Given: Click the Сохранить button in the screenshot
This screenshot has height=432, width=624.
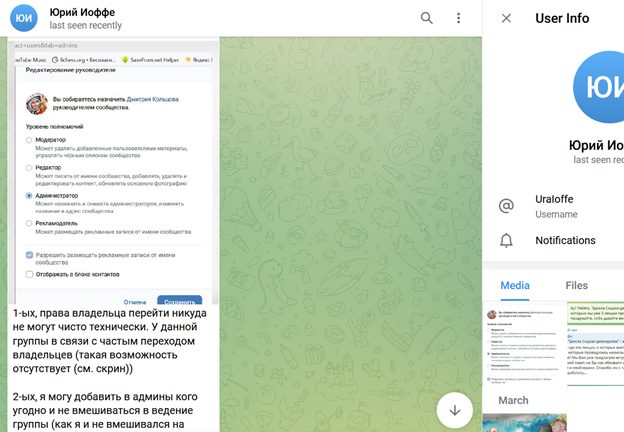Looking at the screenshot, I should (x=179, y=300).
